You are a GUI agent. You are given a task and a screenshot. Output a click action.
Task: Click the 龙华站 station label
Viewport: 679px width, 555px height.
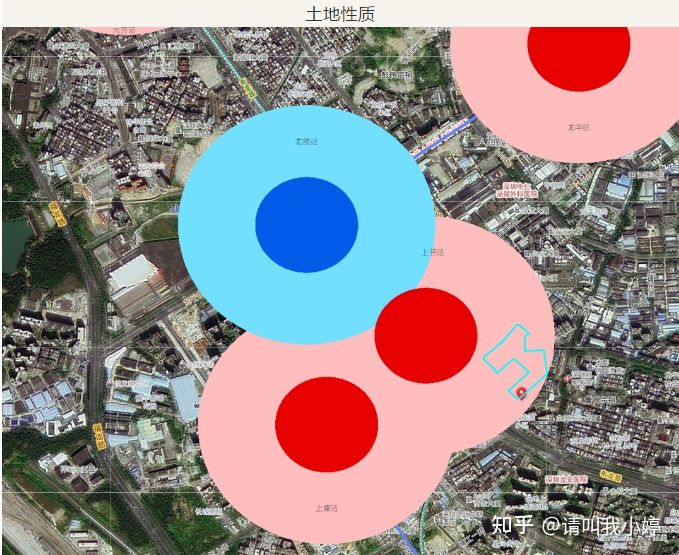point(579,127)
